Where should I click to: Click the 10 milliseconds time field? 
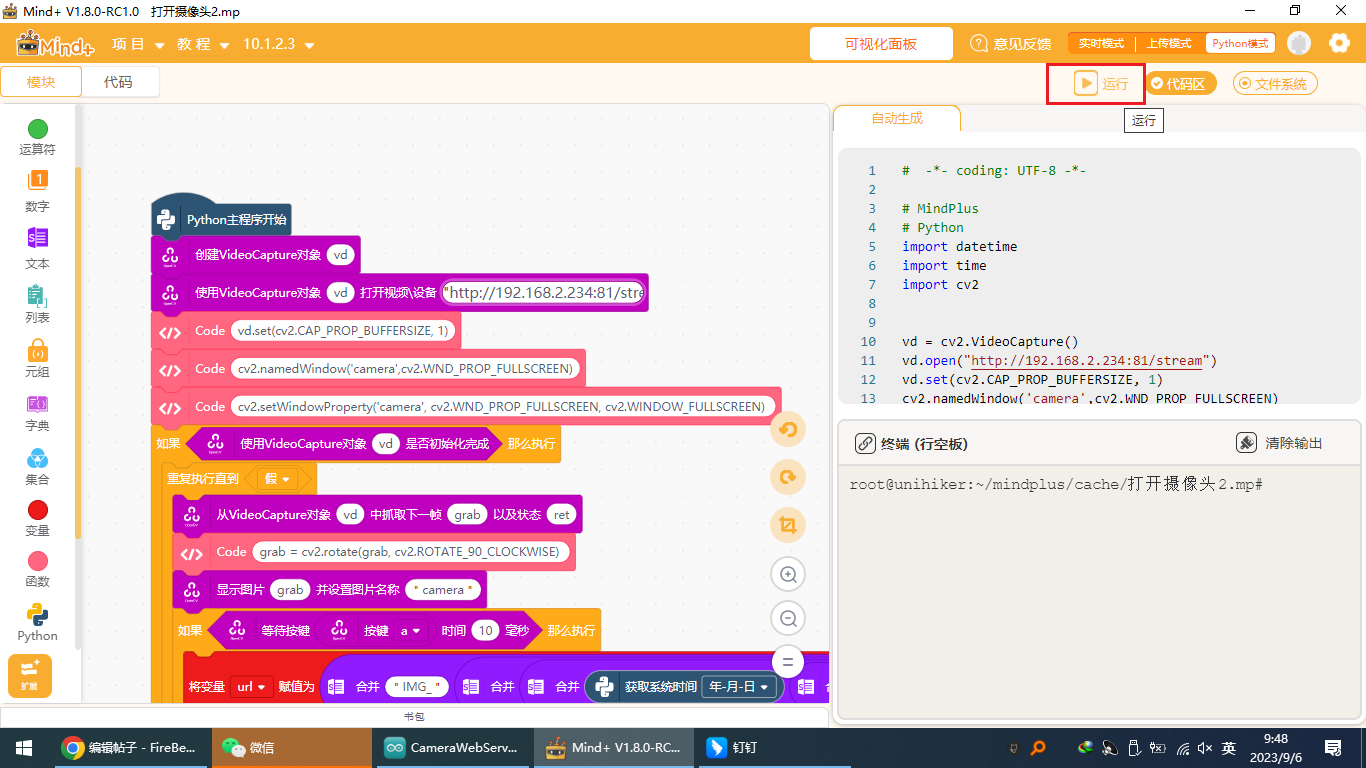[485, 631]
